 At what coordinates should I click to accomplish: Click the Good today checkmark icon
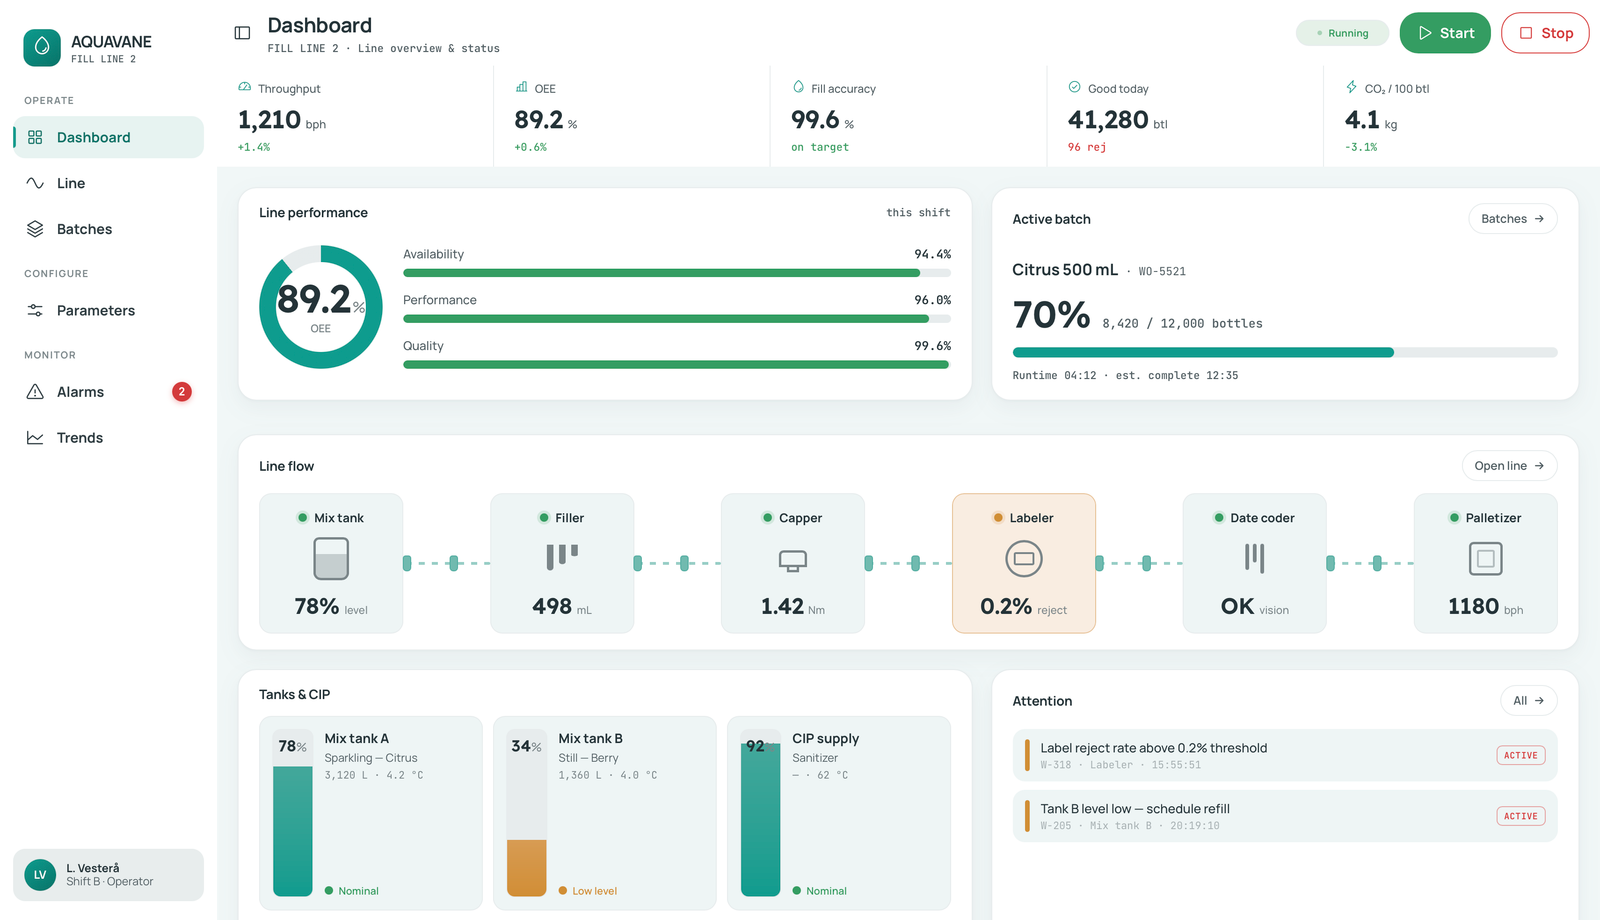[x=1075, y=87]
